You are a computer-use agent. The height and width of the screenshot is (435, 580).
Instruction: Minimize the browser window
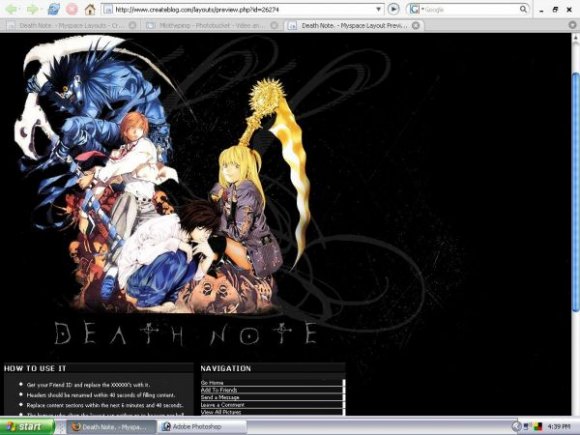pos(541,10)
